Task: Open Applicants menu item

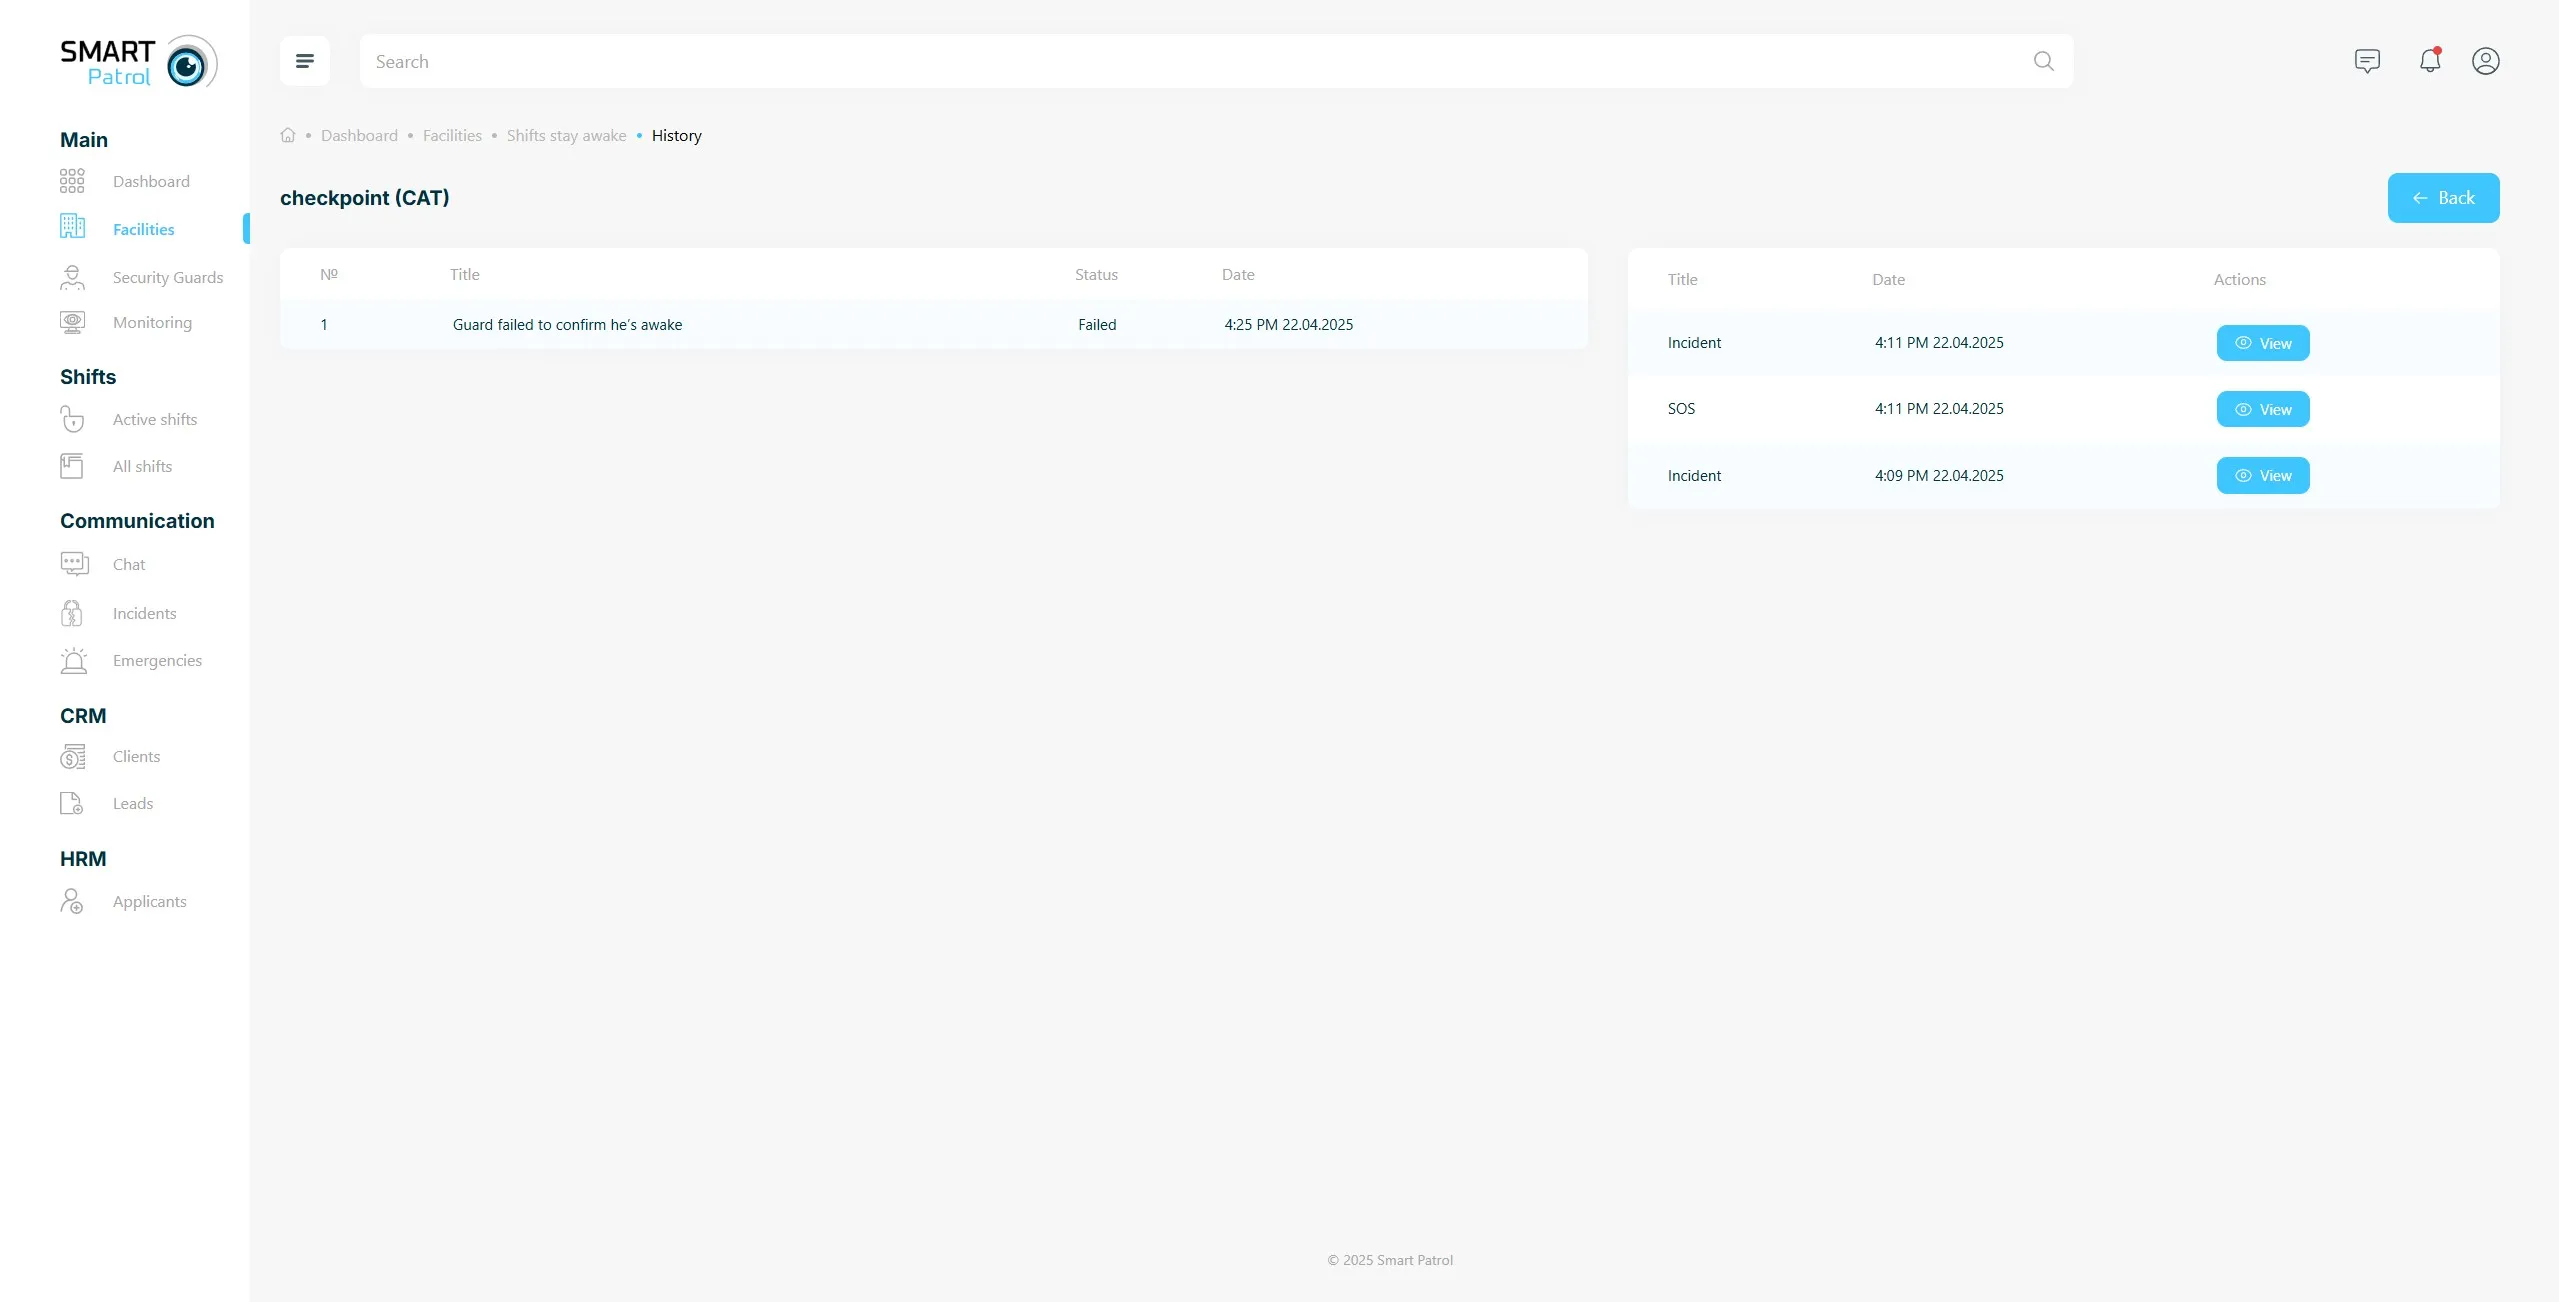Action: pyautogui.click(x=149, y=901)
